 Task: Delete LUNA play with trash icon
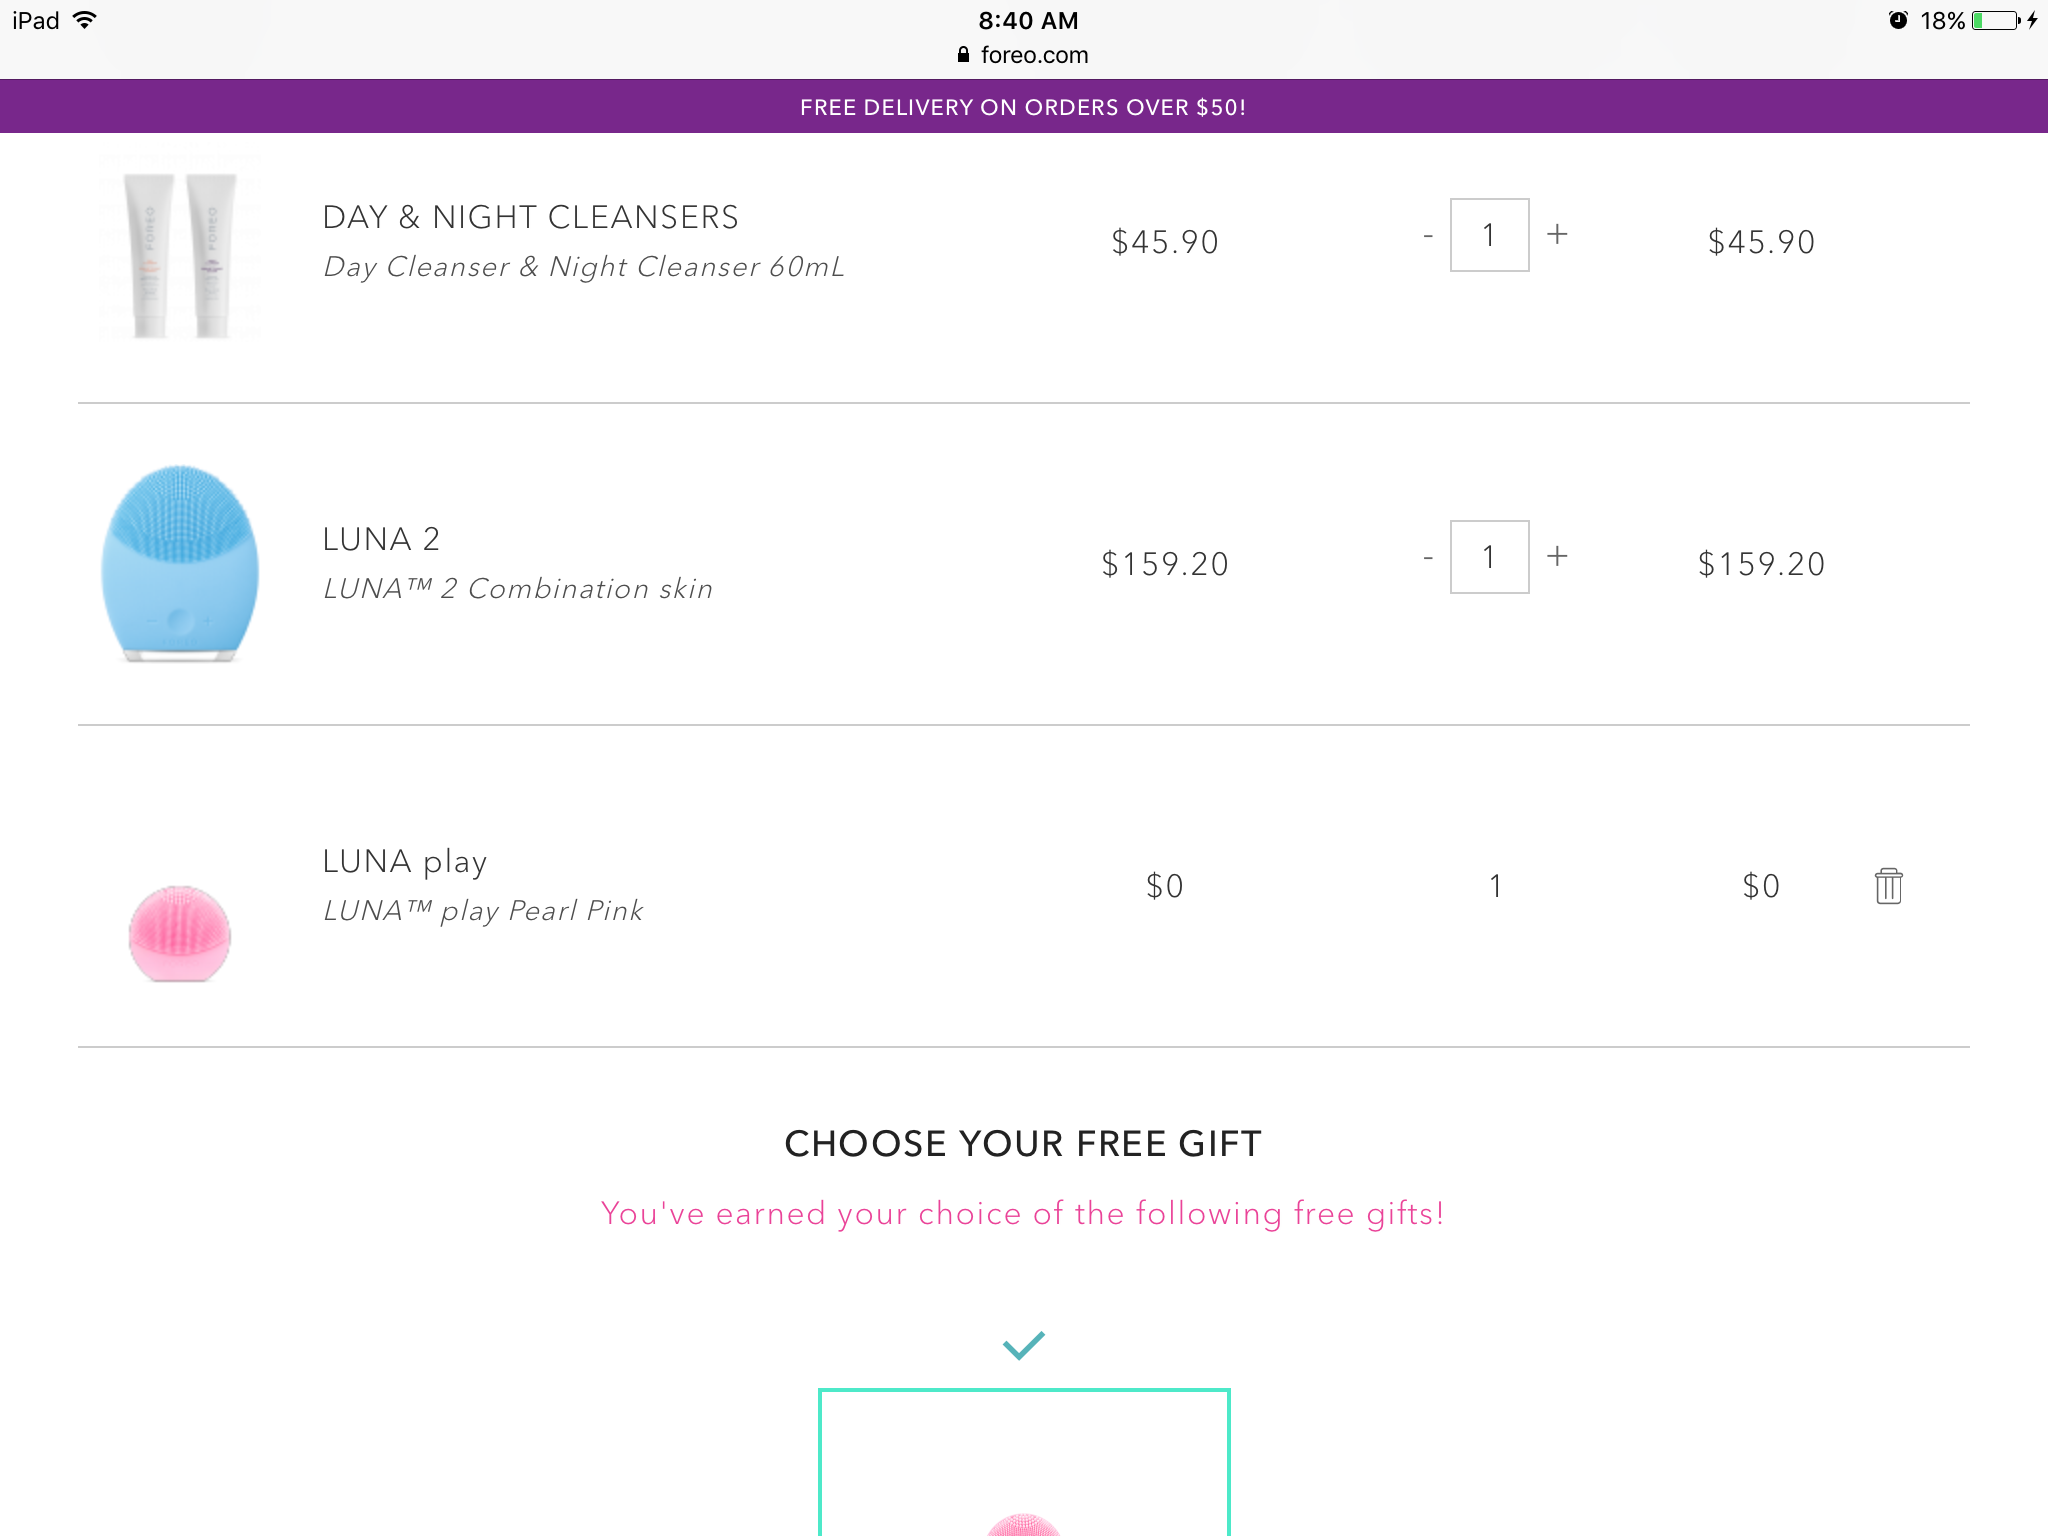click(x=1888, y=886)
